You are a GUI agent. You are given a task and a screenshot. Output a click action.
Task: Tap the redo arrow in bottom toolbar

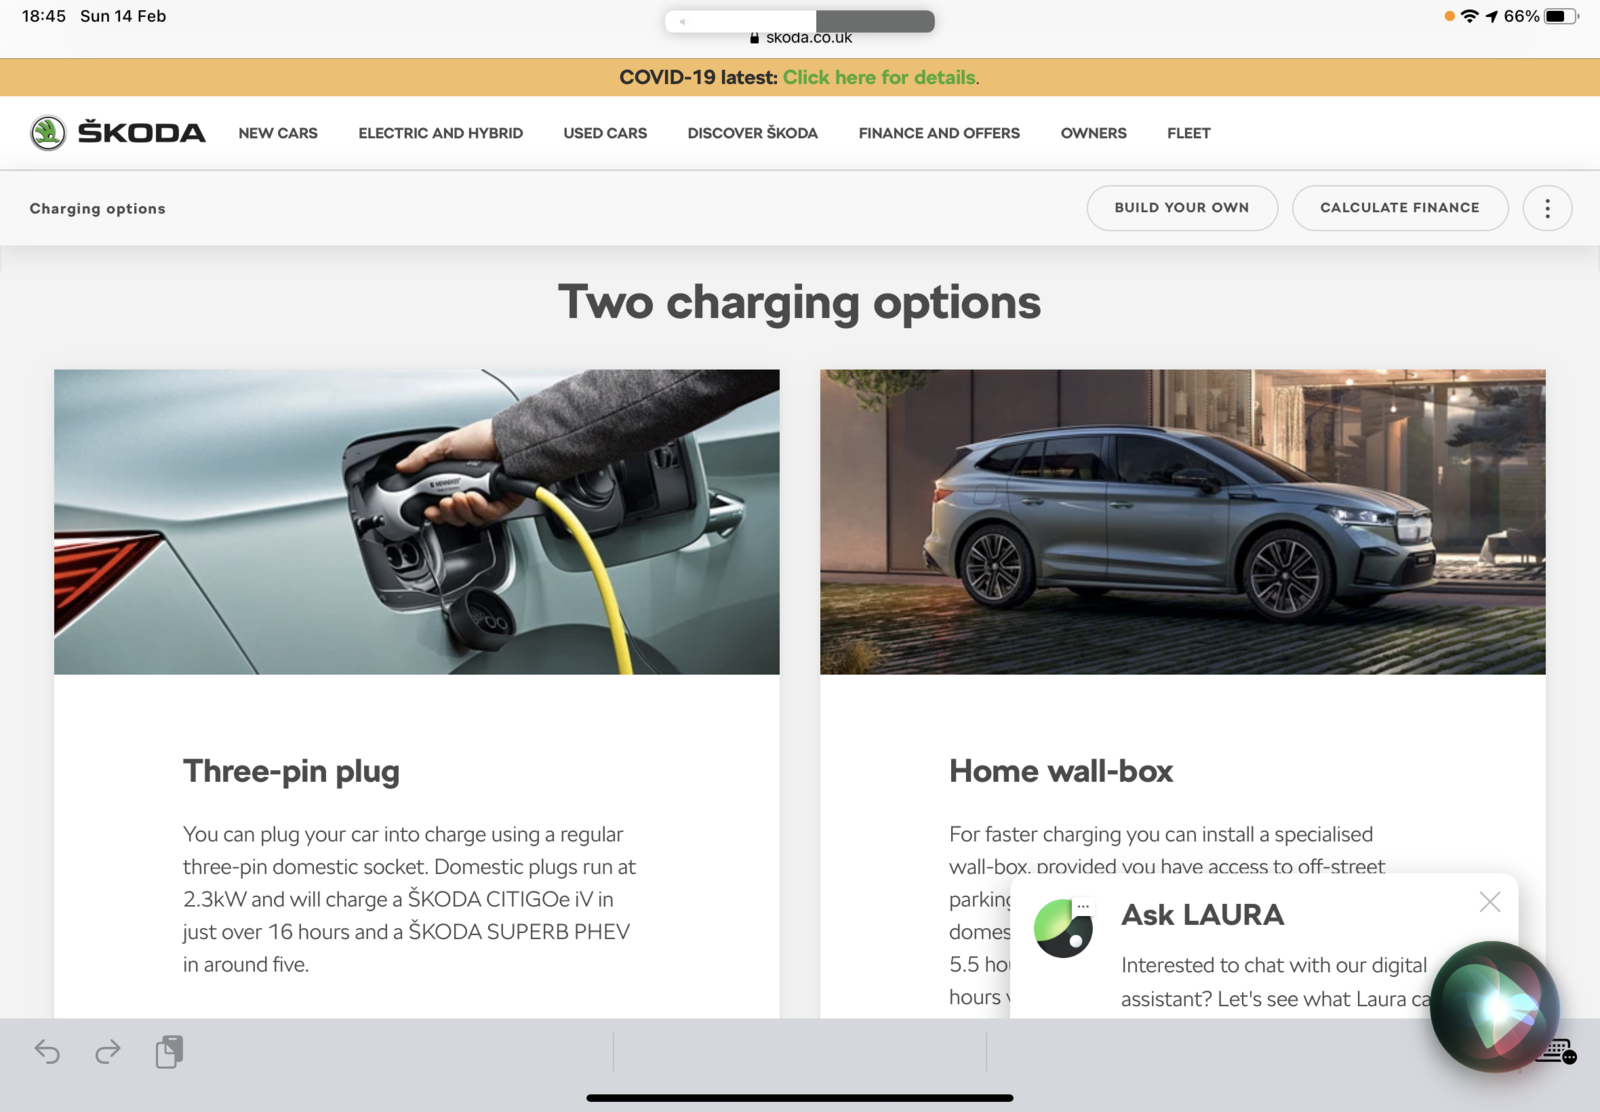click(108, 1051)
